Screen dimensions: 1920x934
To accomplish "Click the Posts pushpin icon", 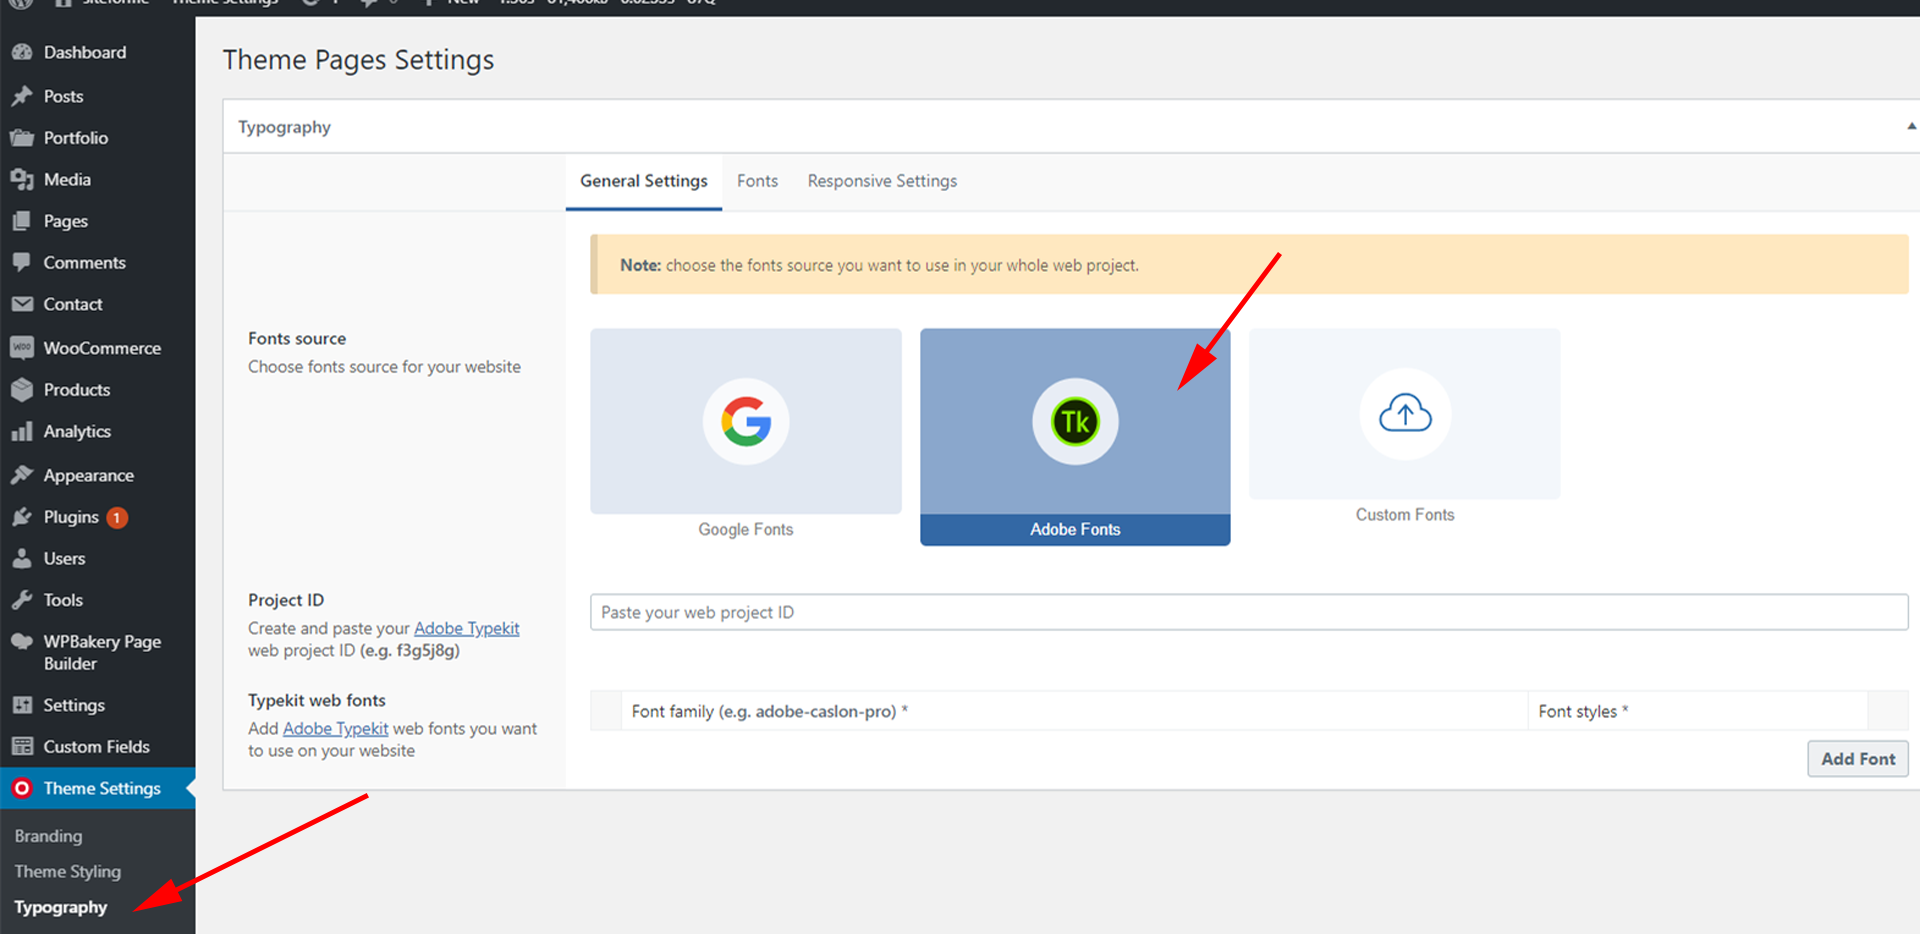I will (x=22, y=96).
